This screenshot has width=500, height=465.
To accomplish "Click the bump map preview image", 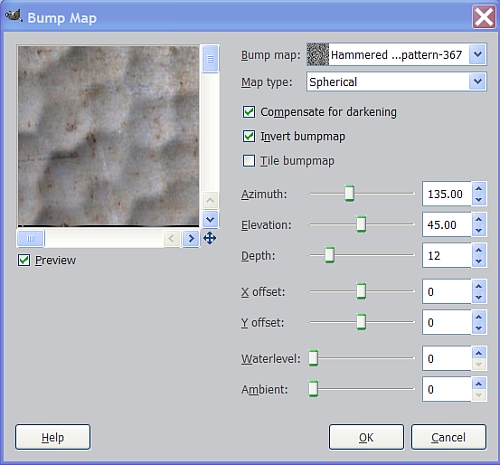I will (108, 136).
